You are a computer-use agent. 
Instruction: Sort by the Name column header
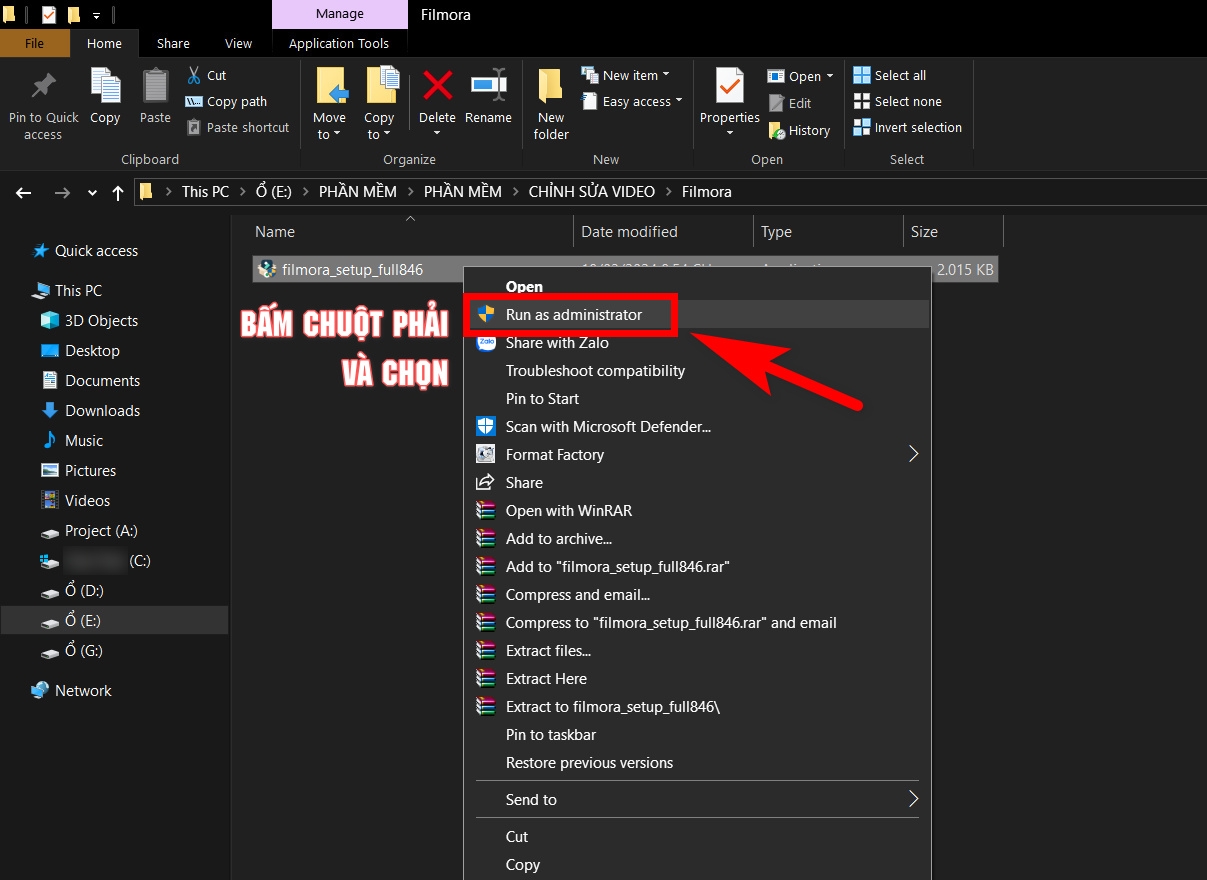pos(275,231)
